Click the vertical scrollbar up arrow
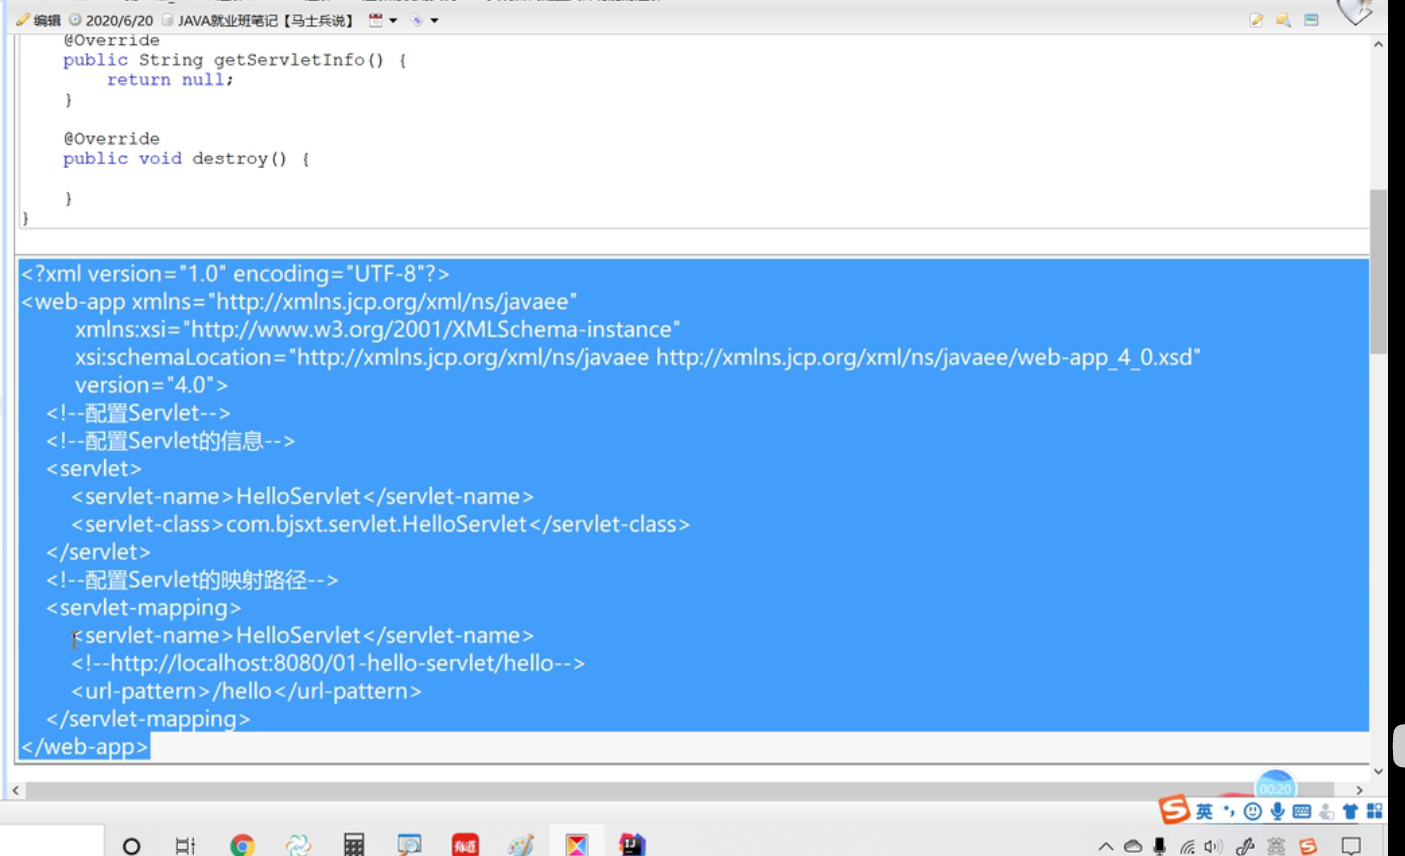 tap(1378, 44)
